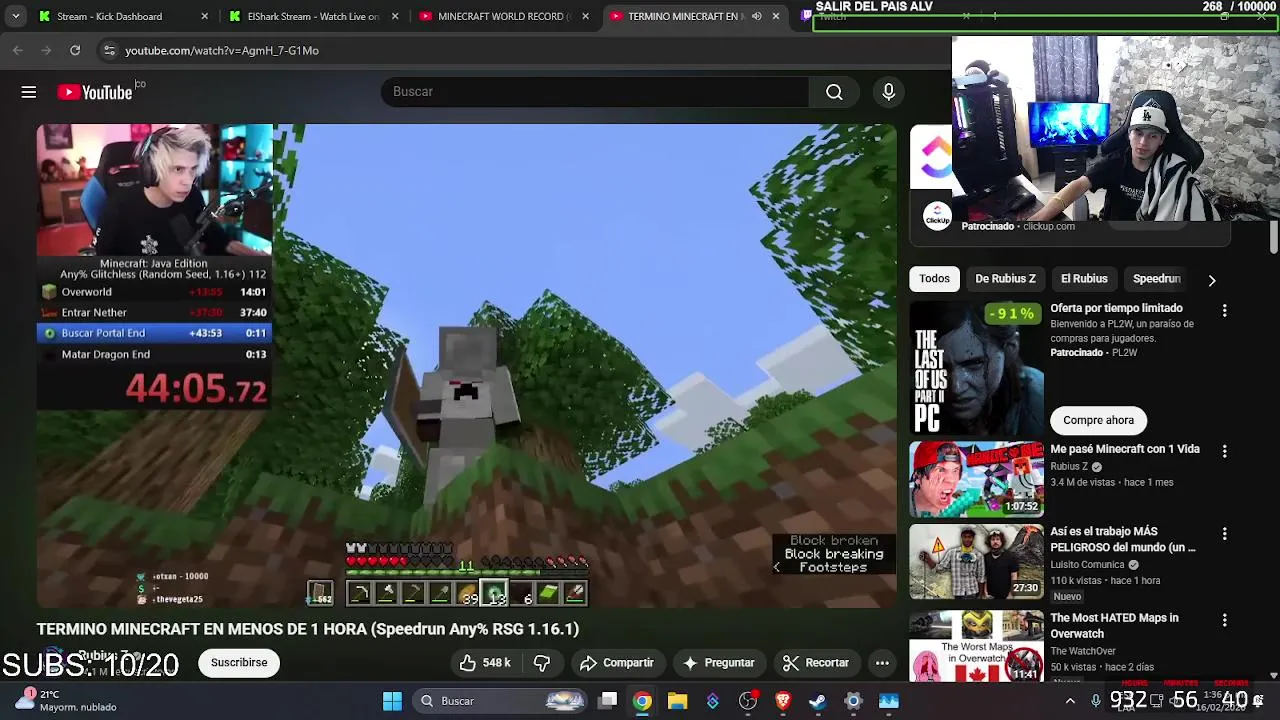Open Task View from the taskbar
Screen dimensions: 1280x720
pyautogui.click(x=608, y=701)
